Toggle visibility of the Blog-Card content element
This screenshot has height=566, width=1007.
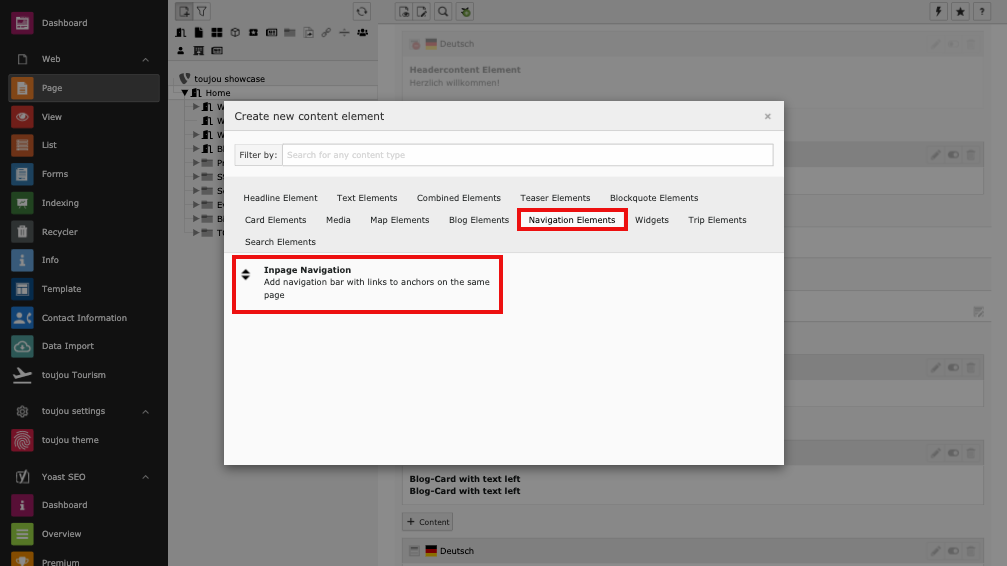pos(953,453)
